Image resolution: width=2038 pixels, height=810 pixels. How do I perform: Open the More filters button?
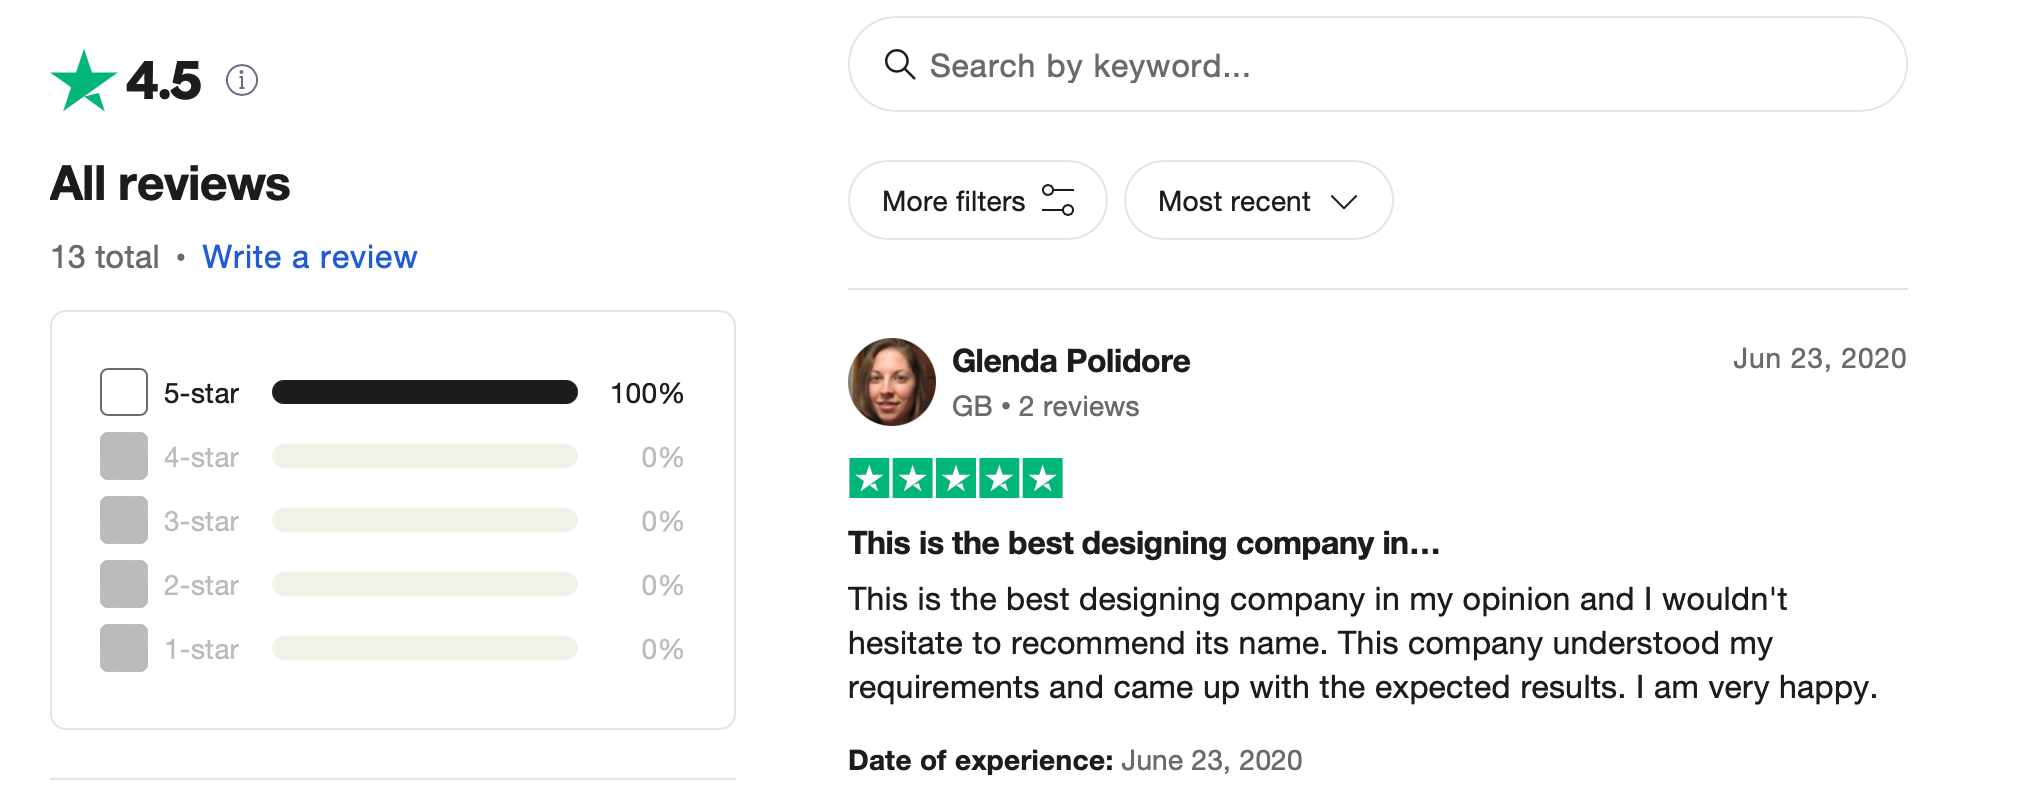click(x=953, y=201)
